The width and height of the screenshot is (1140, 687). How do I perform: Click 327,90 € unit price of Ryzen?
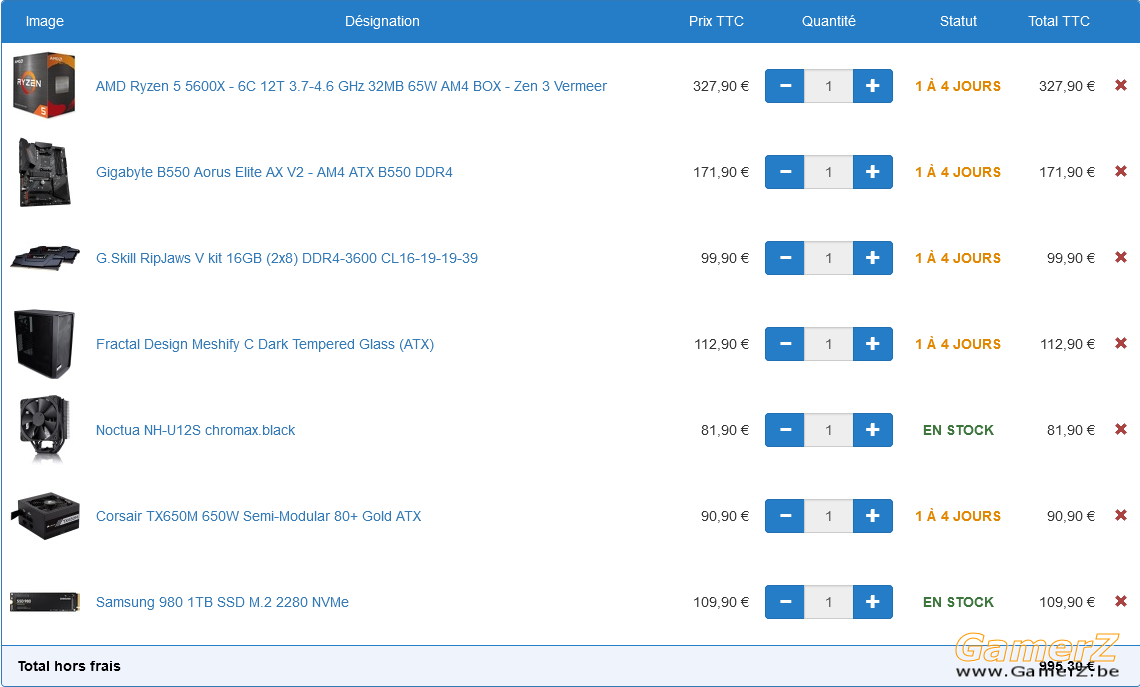coord(720,86)
